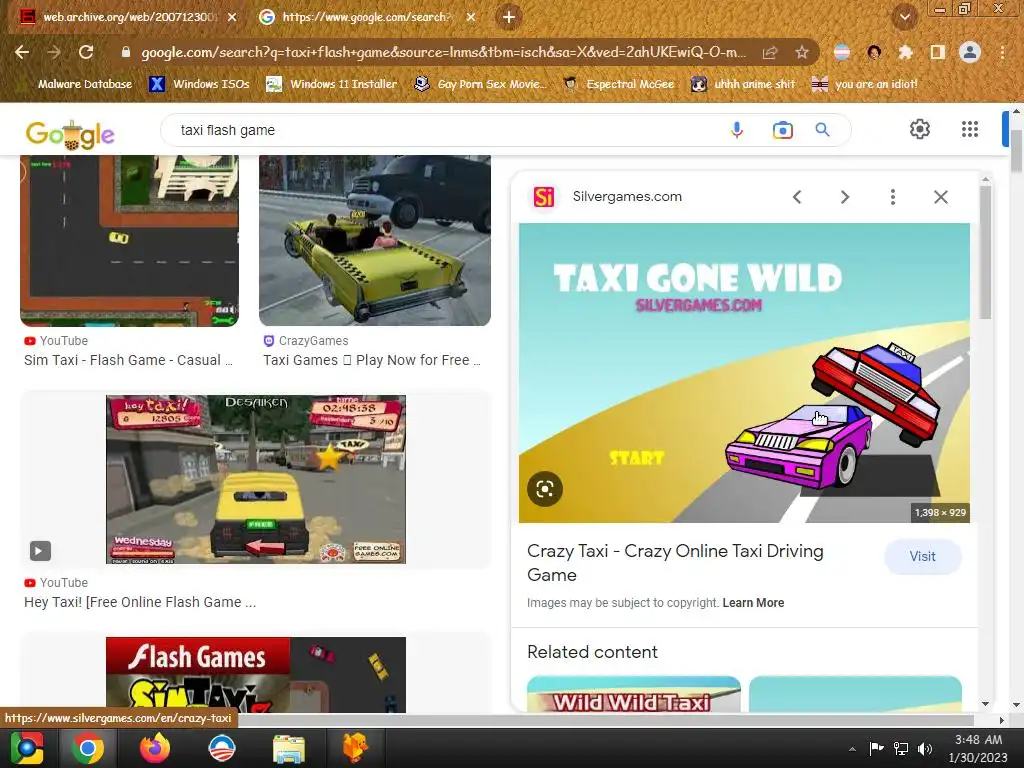Click the Silvergames.com source name

tap(627, 197)
